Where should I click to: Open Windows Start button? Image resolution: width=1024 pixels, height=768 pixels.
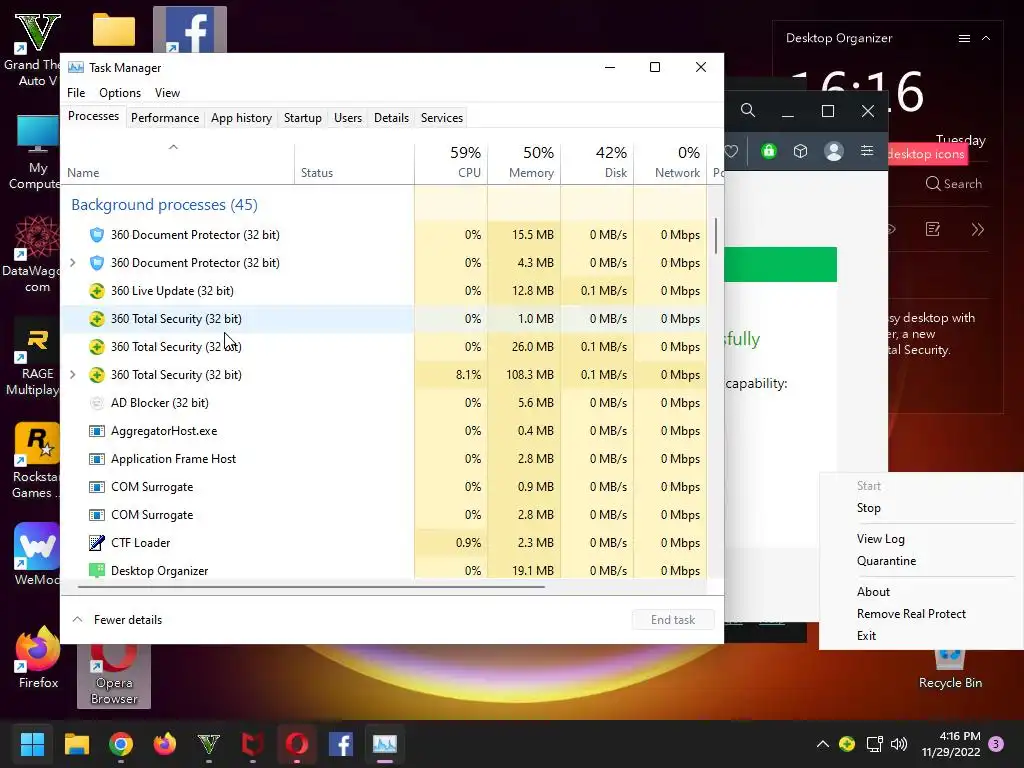point(32,744)
